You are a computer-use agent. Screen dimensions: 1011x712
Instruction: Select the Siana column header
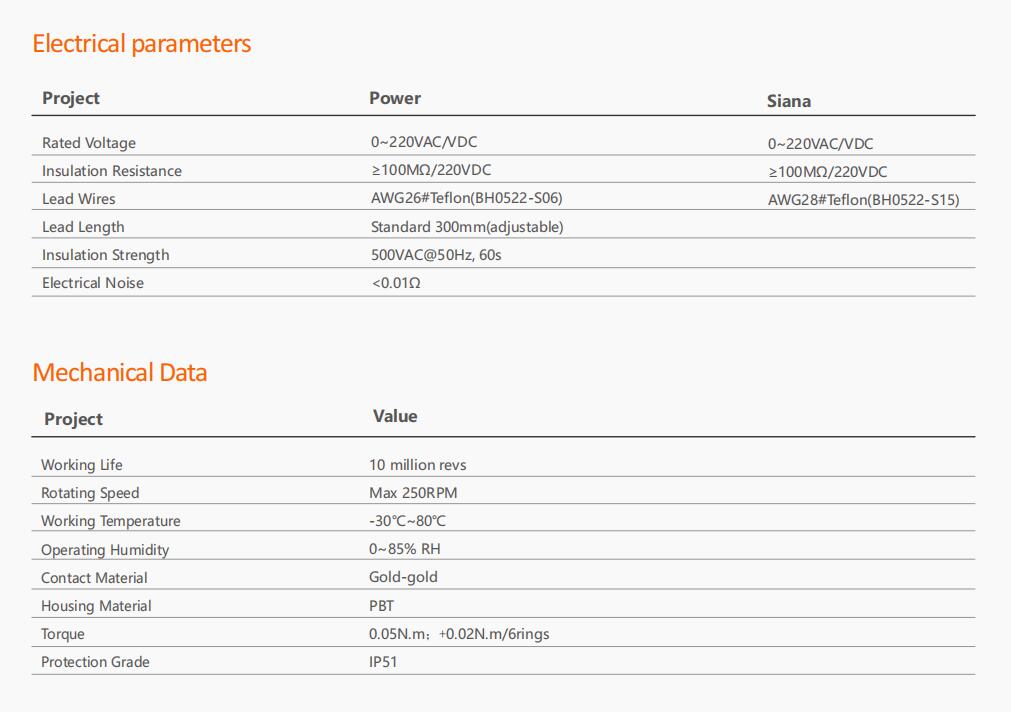[789, 101]
